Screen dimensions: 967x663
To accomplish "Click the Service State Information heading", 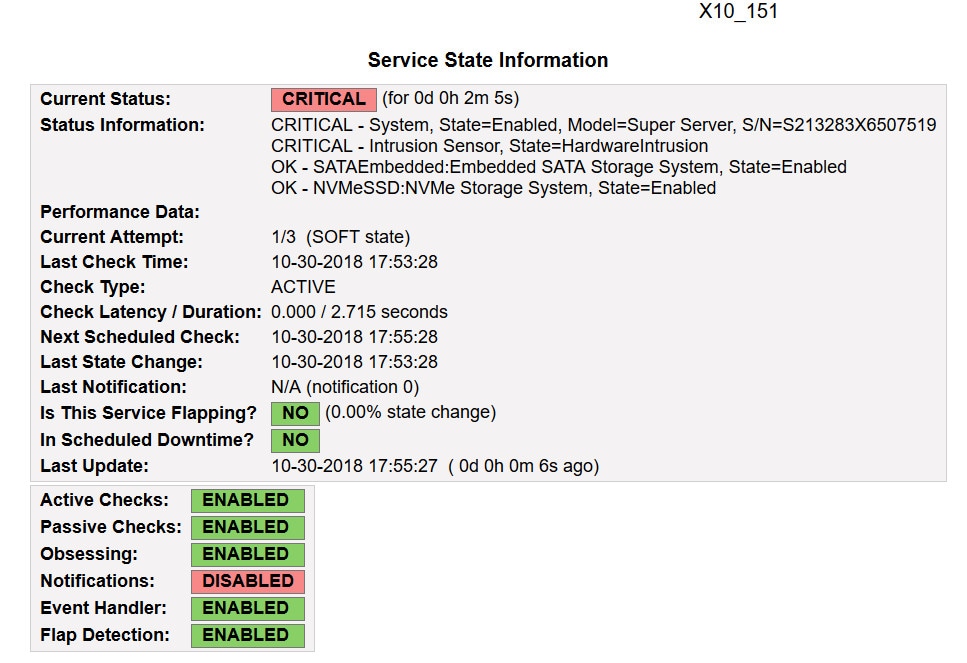I will 488,60.
